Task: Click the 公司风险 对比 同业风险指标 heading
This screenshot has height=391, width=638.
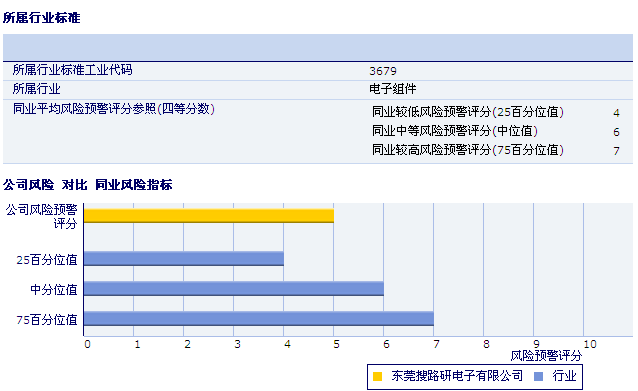Action: point(87,185)
